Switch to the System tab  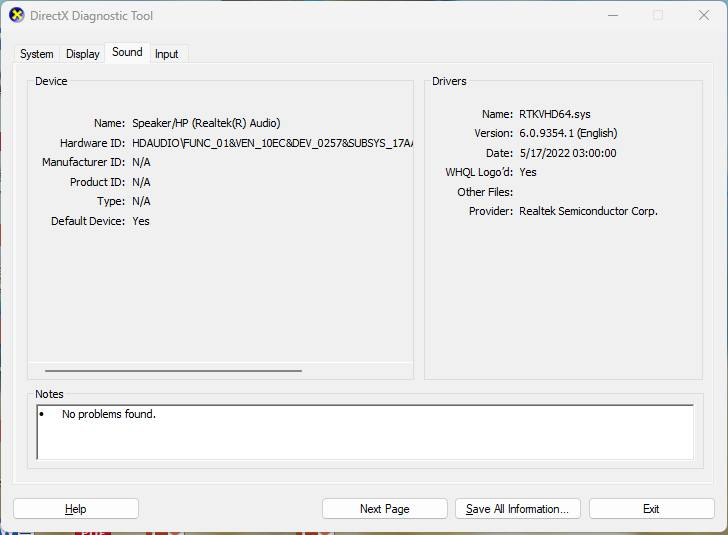(x=37, y=54)
